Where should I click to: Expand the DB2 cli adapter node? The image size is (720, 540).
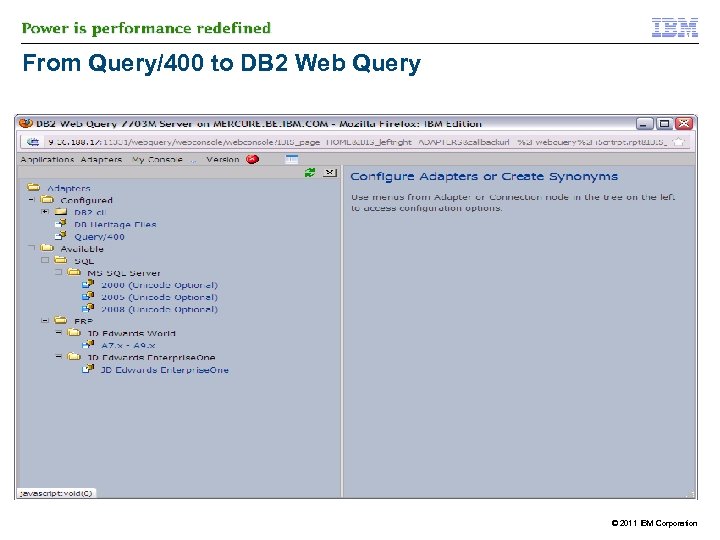coord(45,212)
